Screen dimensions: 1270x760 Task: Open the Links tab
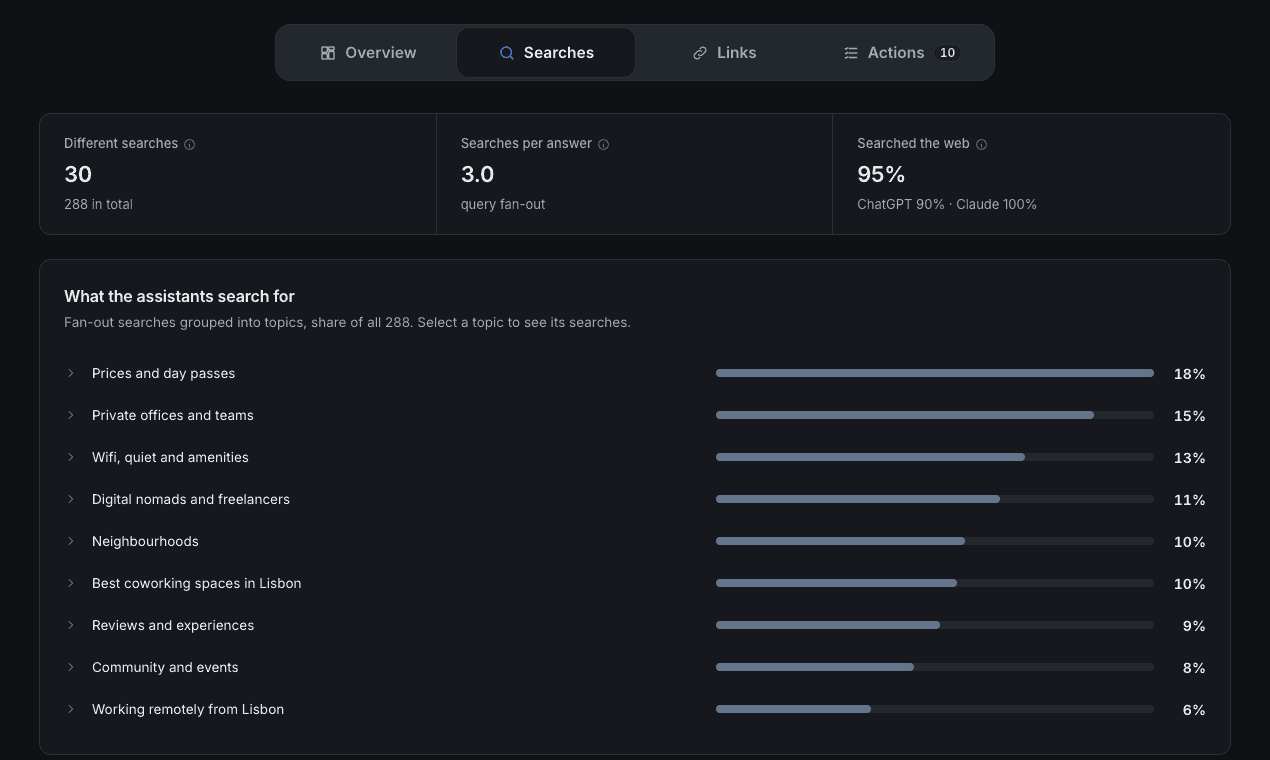[724, 53]
